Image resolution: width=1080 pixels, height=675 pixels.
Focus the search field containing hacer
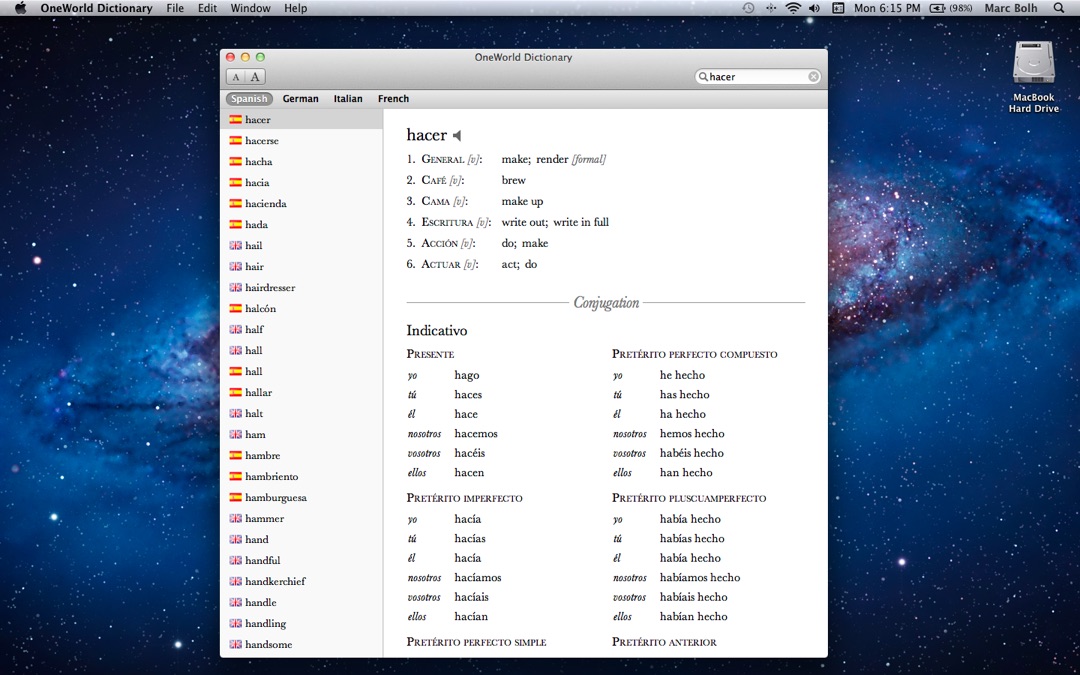tap(758, 76)
